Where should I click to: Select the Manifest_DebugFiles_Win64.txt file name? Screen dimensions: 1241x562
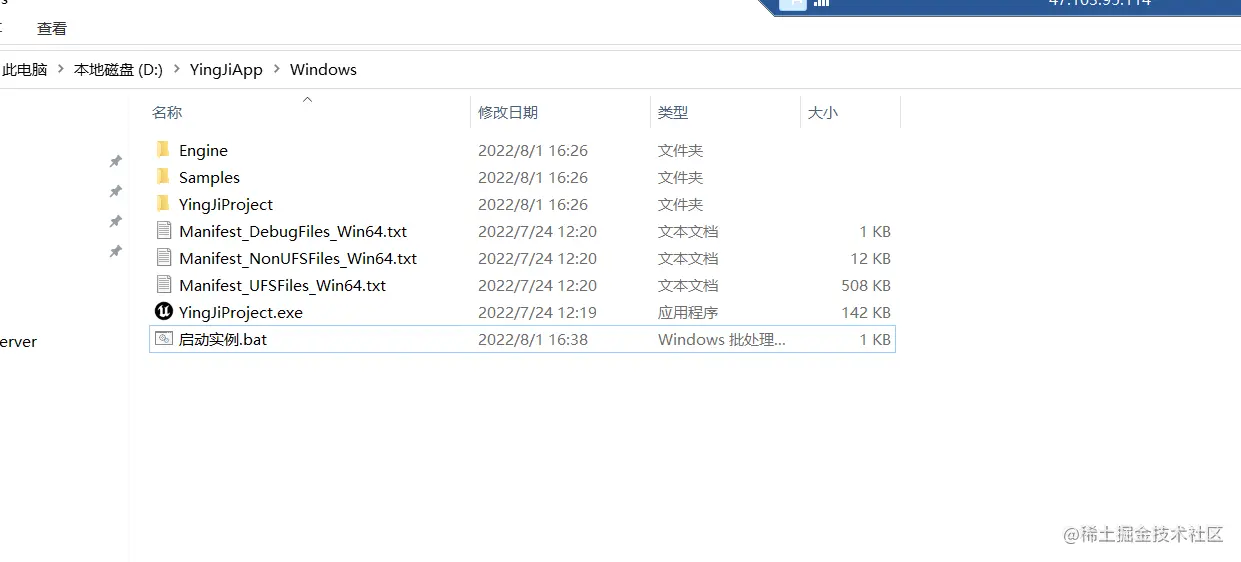point(293,231)
